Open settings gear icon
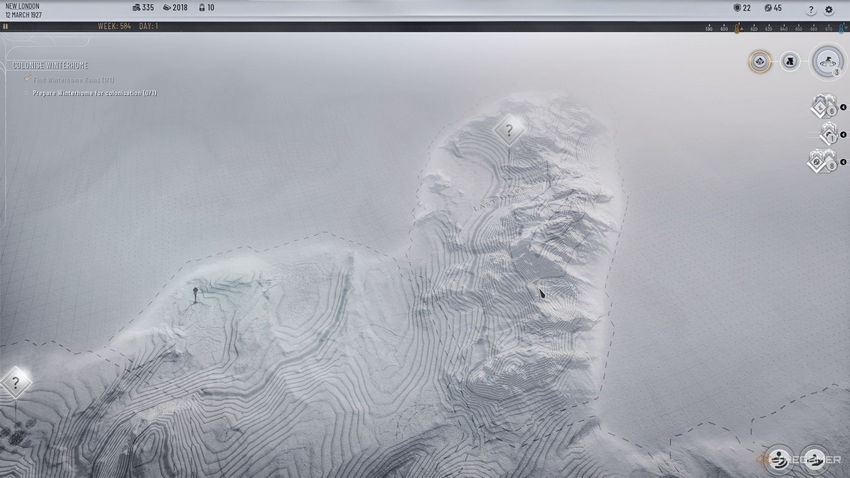 (829, 10)
